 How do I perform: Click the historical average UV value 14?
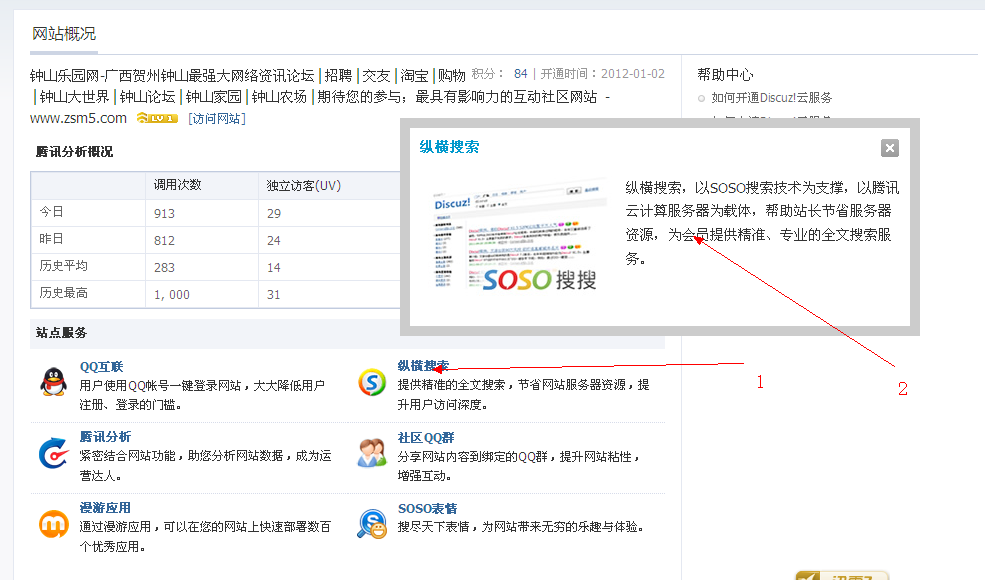pyautogui.click(x=274, y=268)
